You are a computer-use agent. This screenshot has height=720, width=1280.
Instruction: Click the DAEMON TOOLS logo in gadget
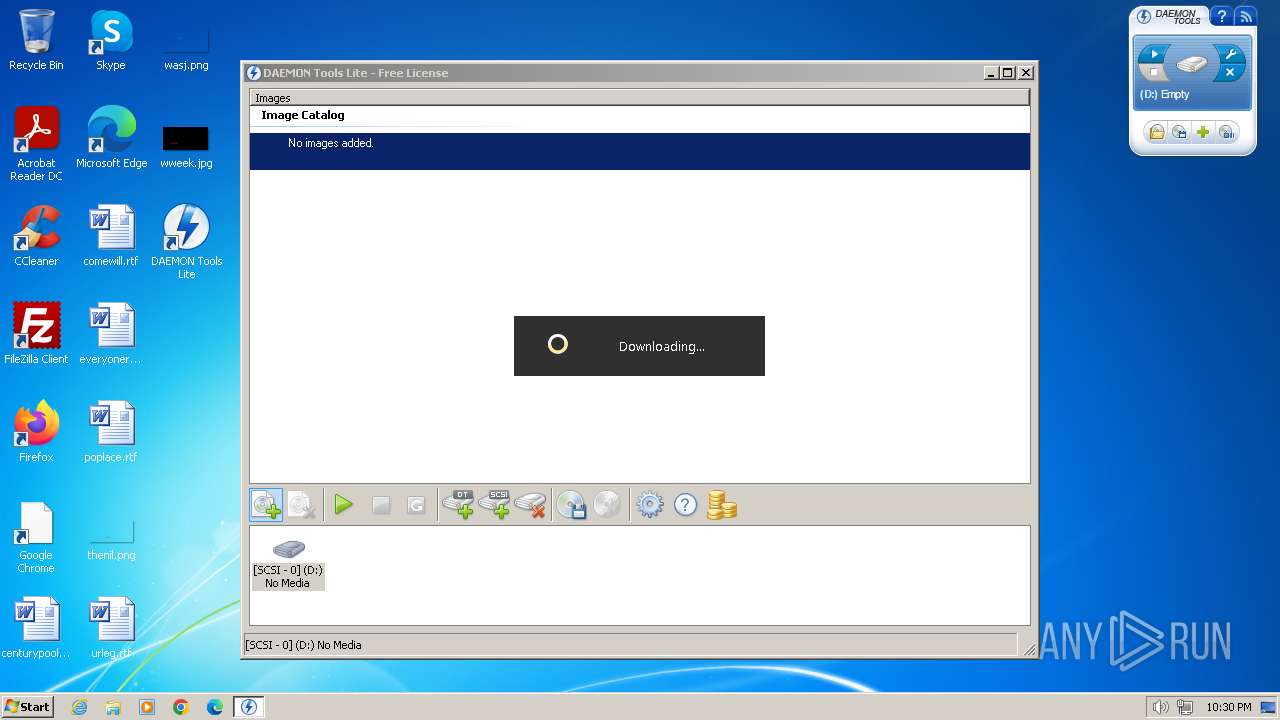[1168, 16]
